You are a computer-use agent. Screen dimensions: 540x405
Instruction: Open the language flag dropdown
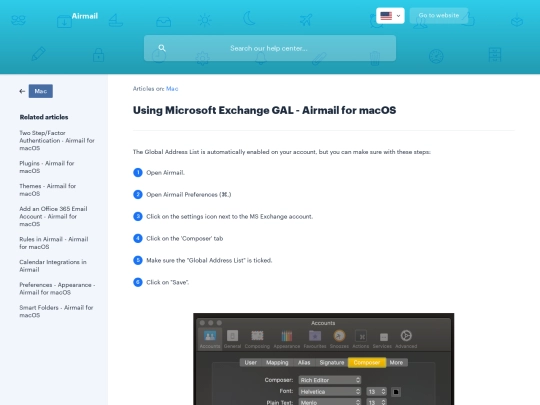pos(390,16)
